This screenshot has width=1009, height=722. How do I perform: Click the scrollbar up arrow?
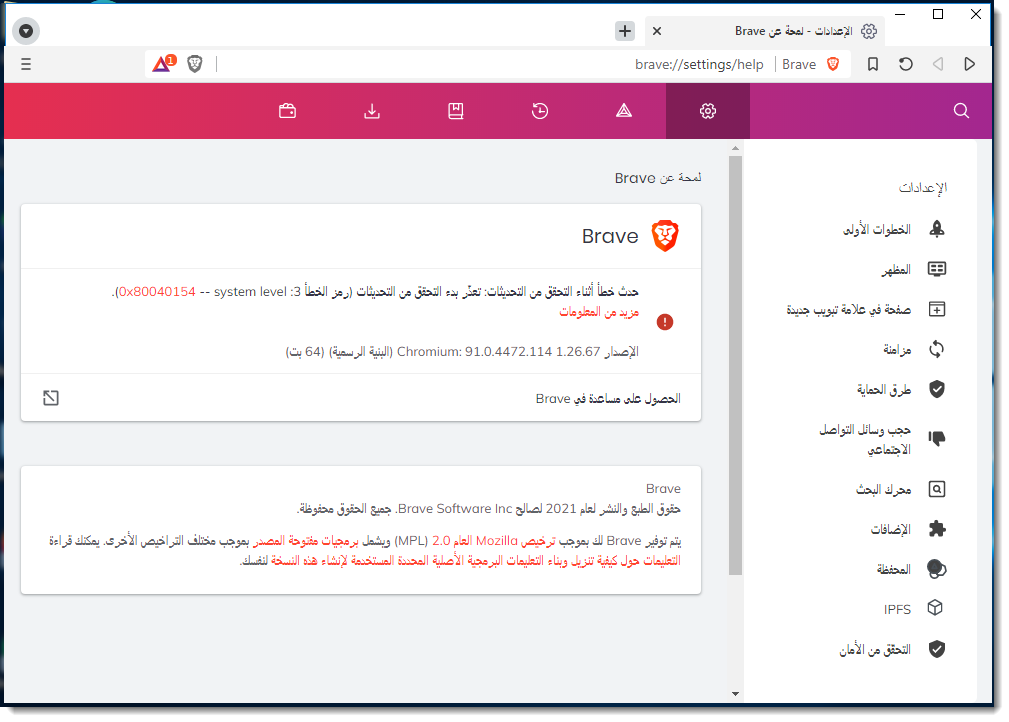pos(735,149)
